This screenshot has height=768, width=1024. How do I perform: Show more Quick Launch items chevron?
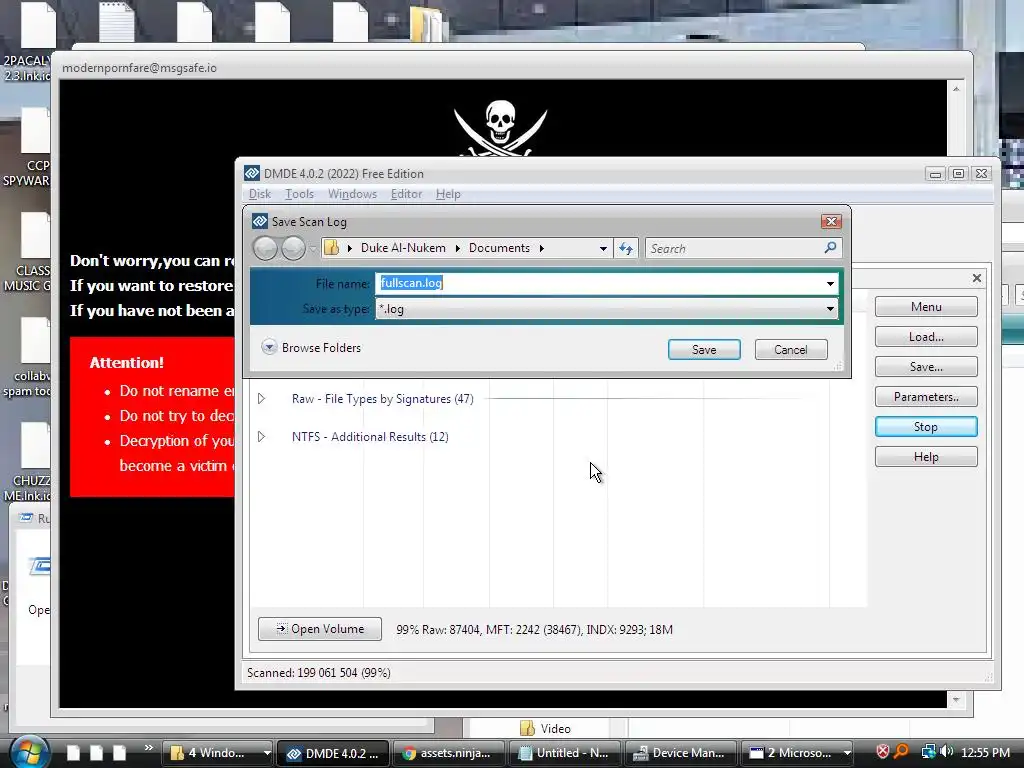tap(148, 748)
